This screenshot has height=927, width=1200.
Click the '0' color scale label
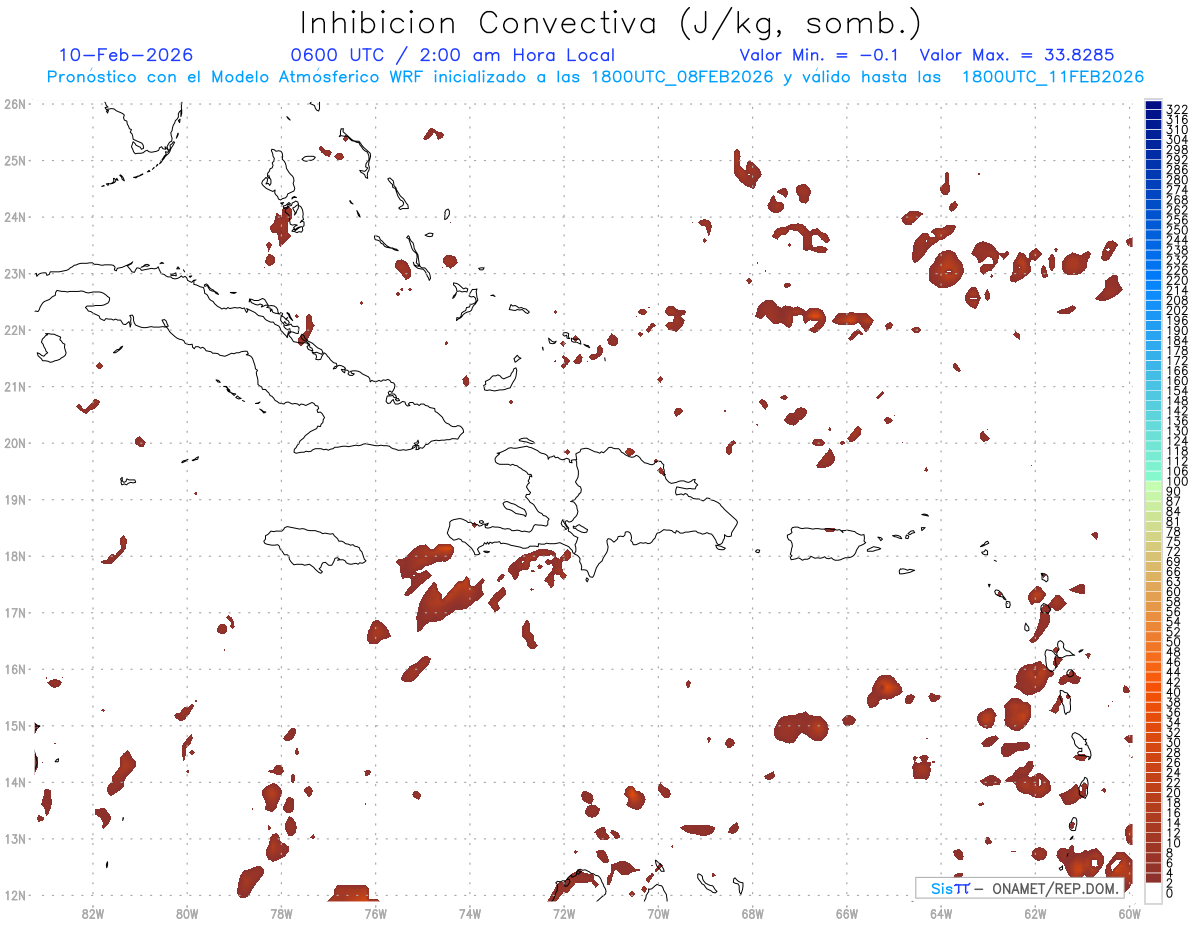[x=1170, y=893]
